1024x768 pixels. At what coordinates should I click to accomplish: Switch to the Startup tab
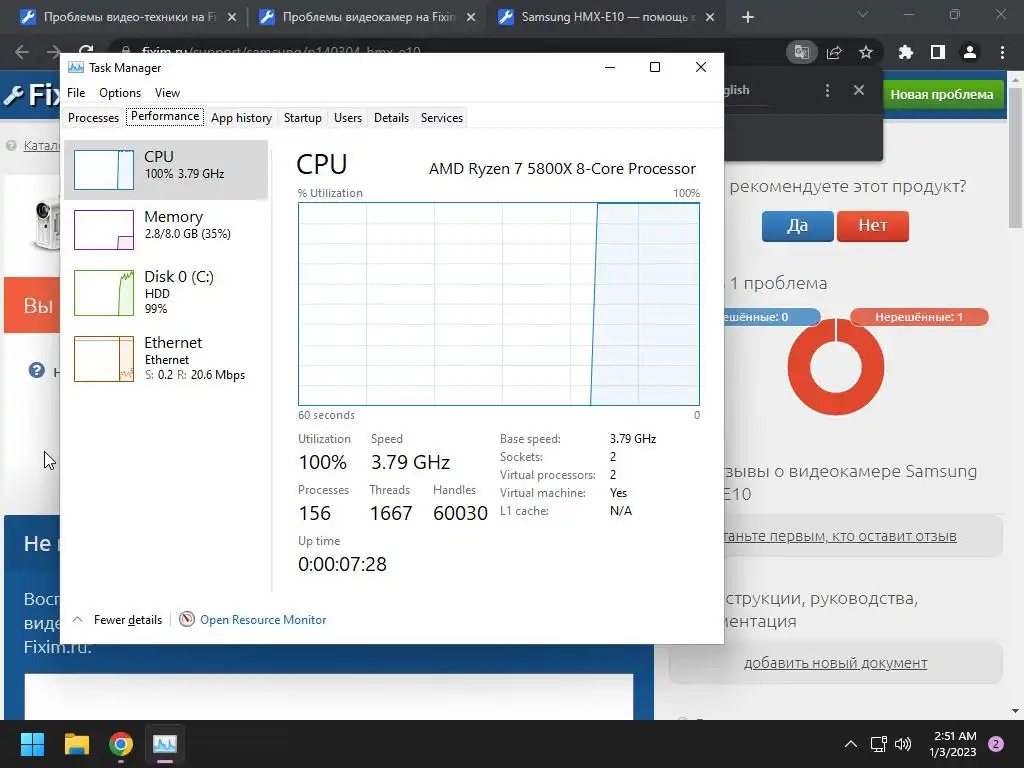click(302, 118)
